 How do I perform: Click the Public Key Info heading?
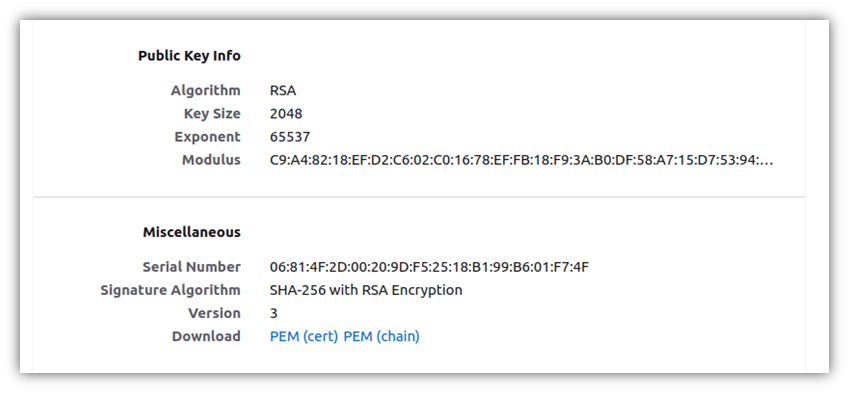[x=190, y=56]
